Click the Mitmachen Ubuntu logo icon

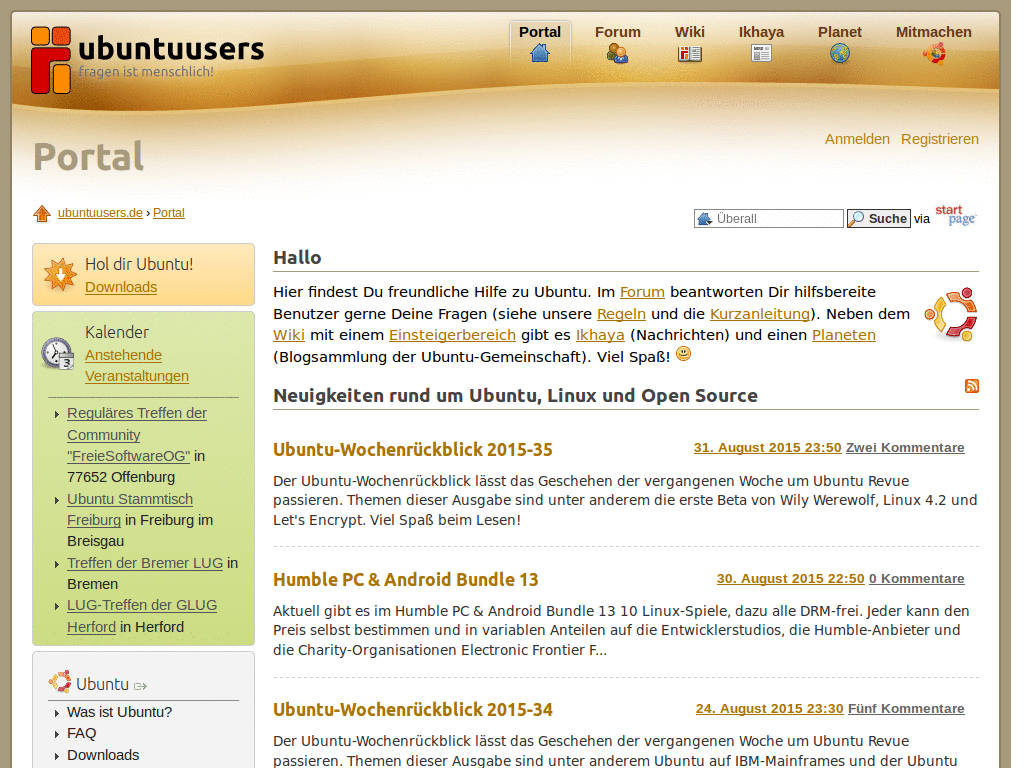[934, 54]
